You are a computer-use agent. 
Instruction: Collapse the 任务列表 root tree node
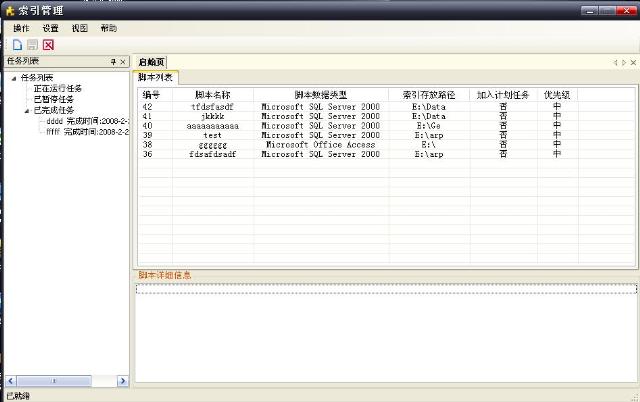13,78
